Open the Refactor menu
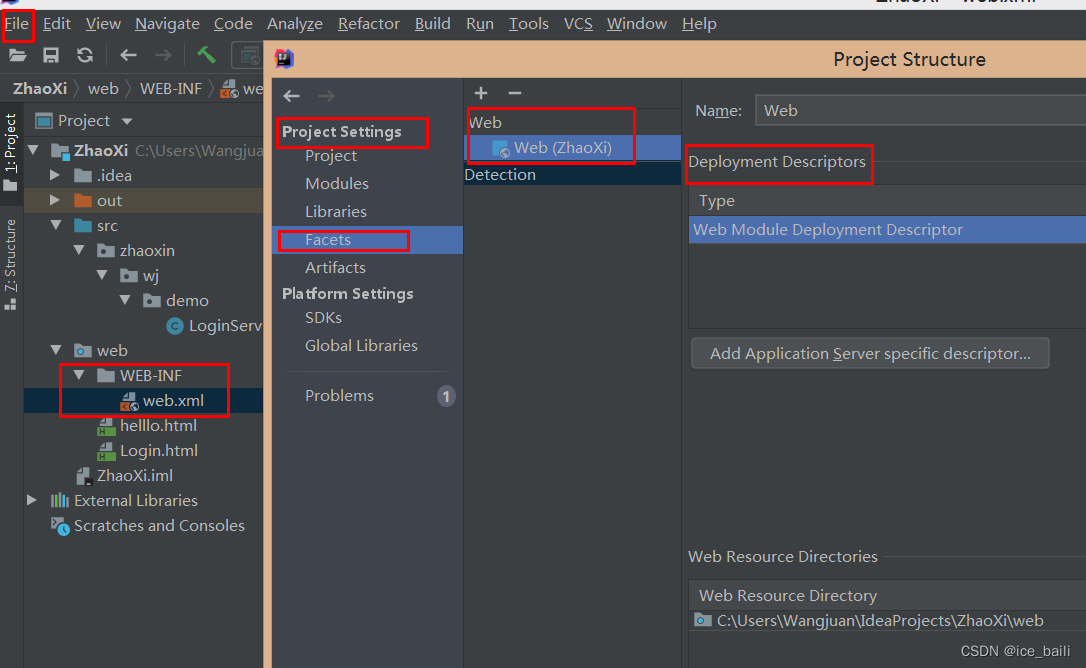The image size is (1086, 668). [x=368, y=24]
